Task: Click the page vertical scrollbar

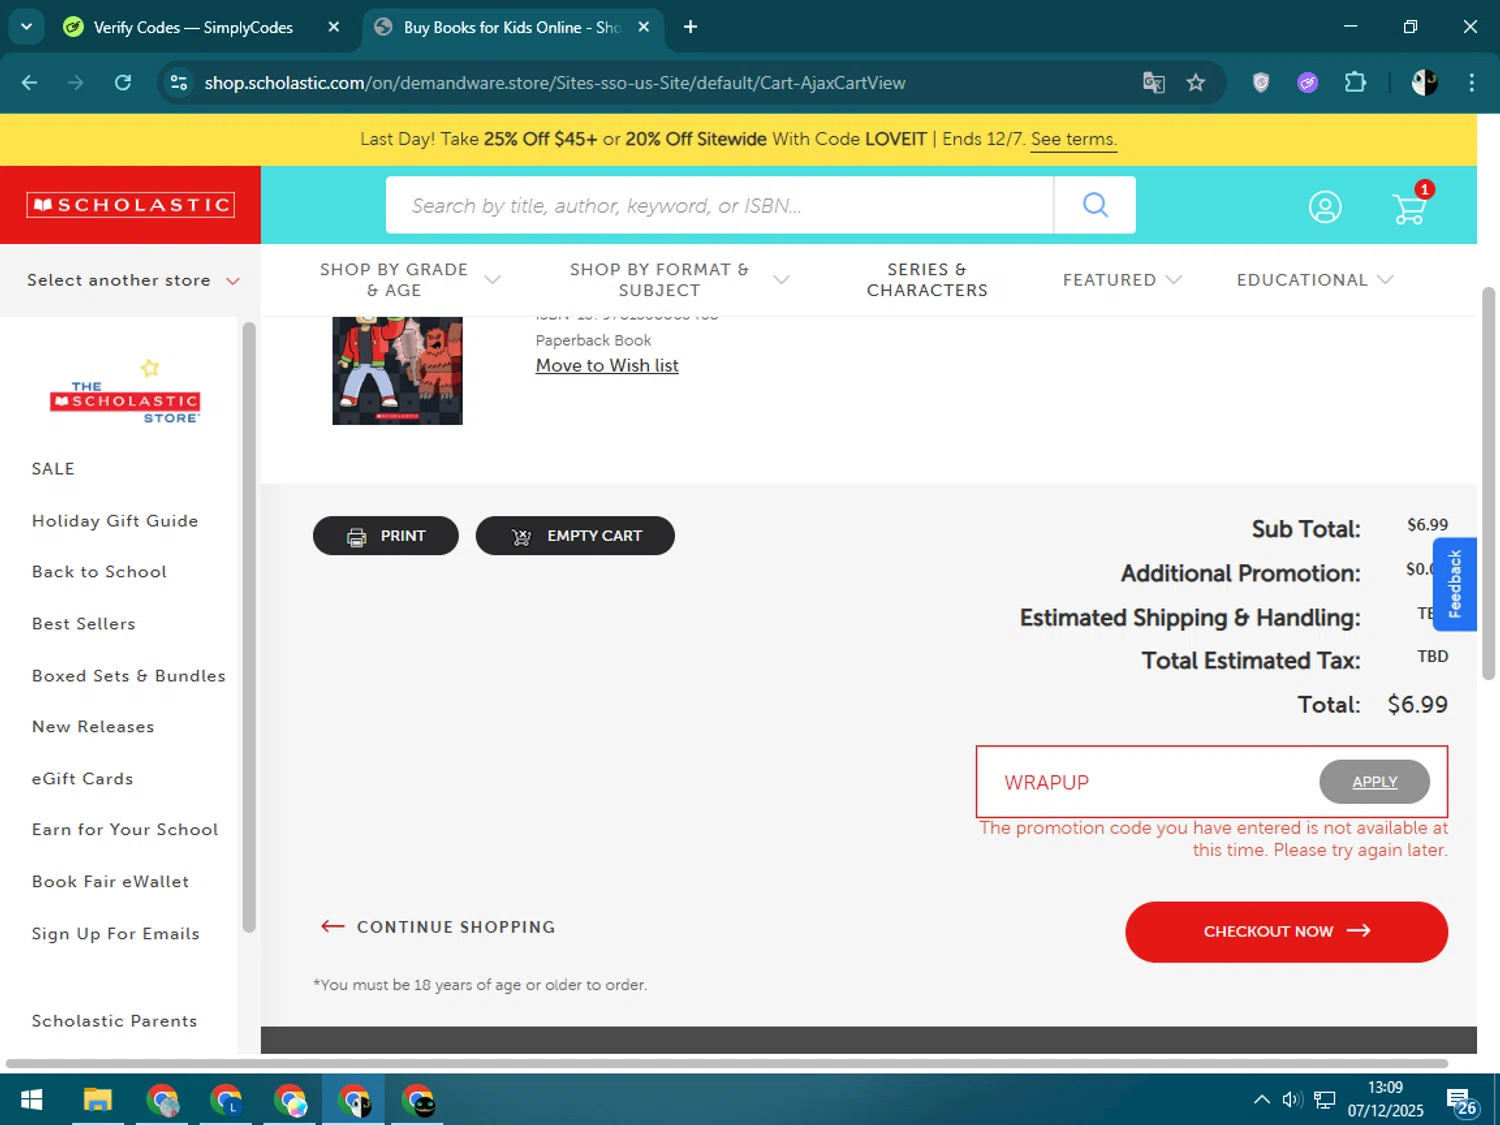Action: (1488, 483)
